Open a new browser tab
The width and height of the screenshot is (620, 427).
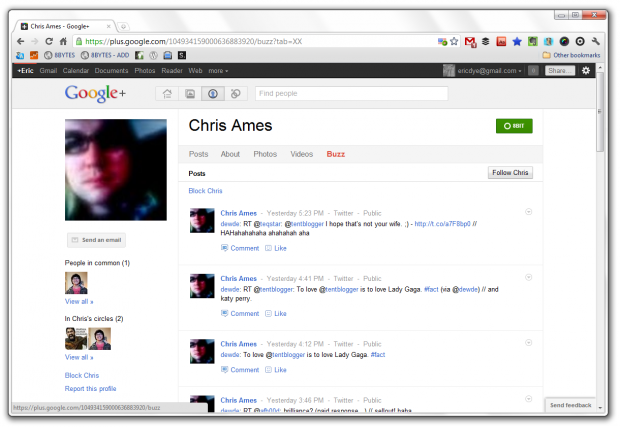123,26
